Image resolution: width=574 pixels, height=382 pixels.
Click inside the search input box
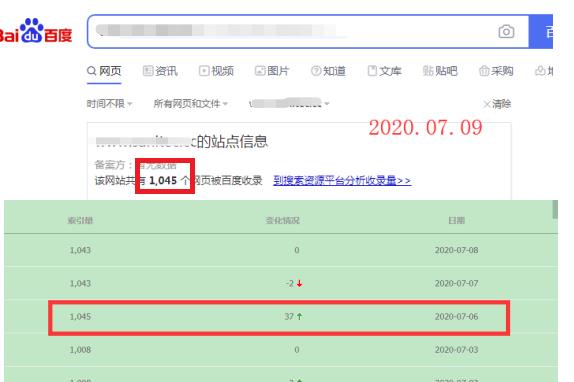[x=293, y=31]
